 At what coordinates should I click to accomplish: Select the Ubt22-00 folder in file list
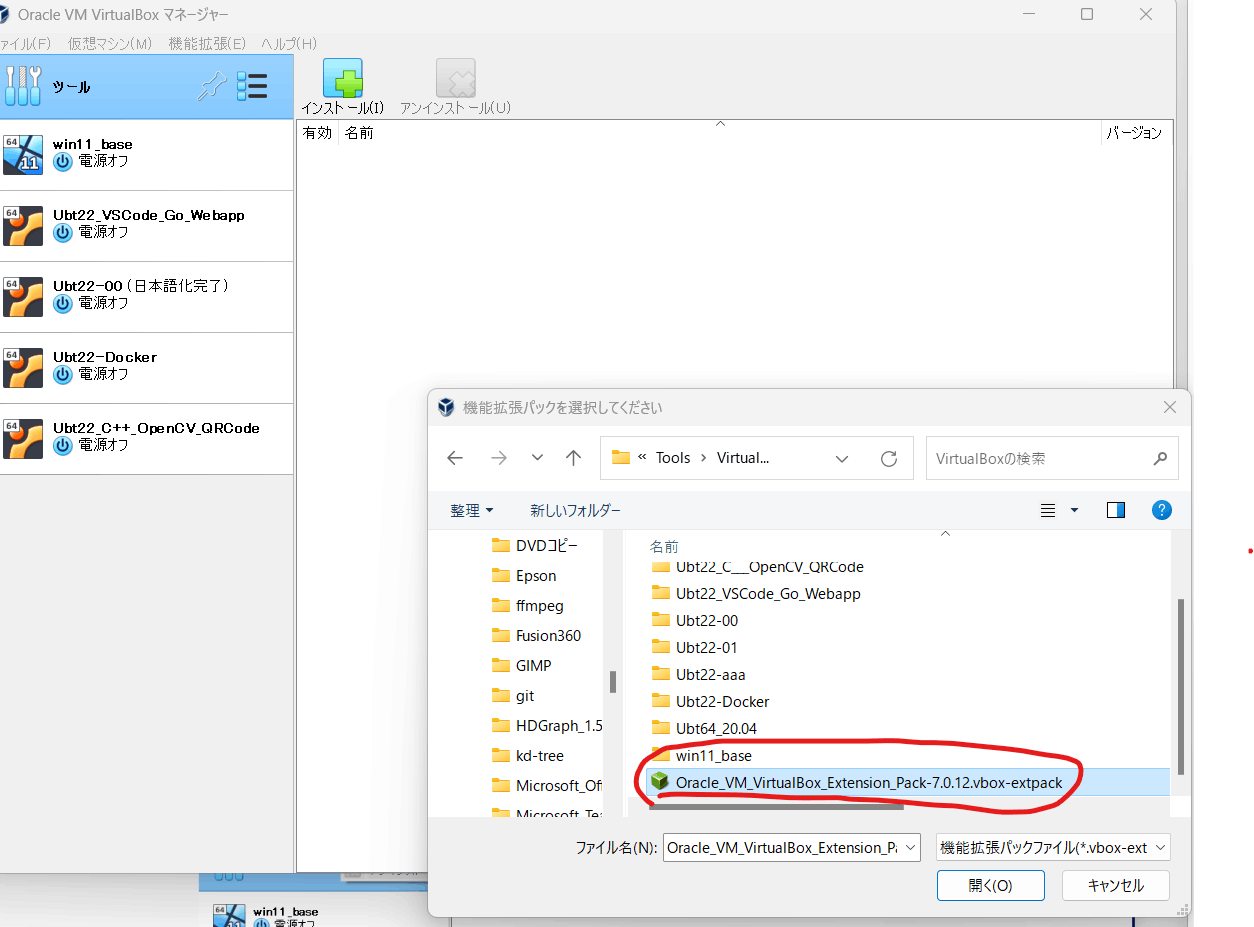coord(707,621)
